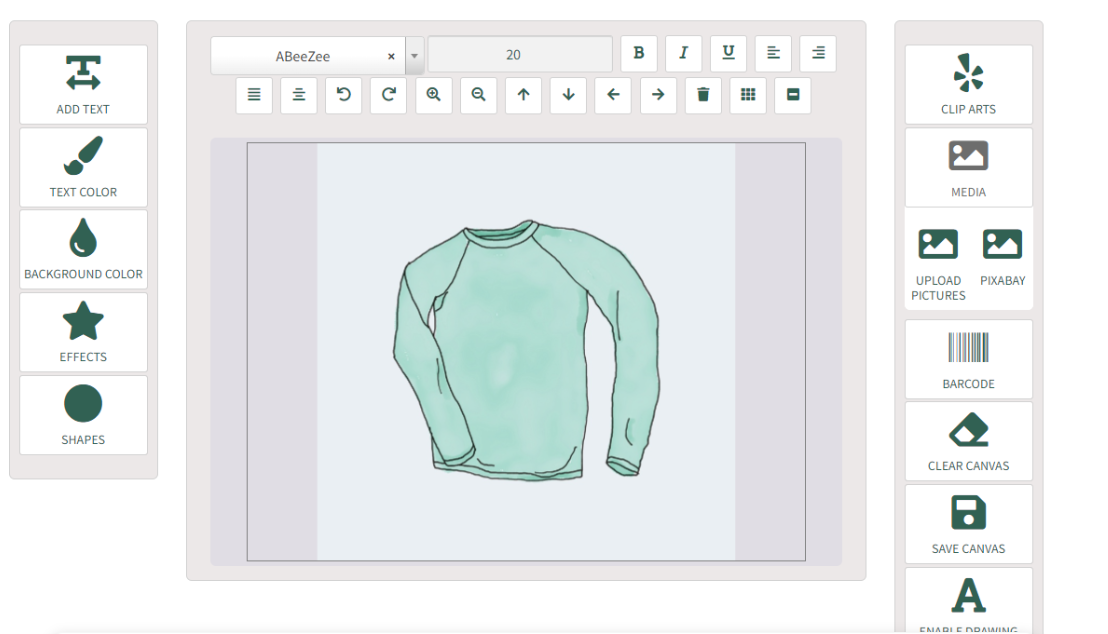Select the Pixabay image source
1108x634 pixels.
[x=1002, y=257]
